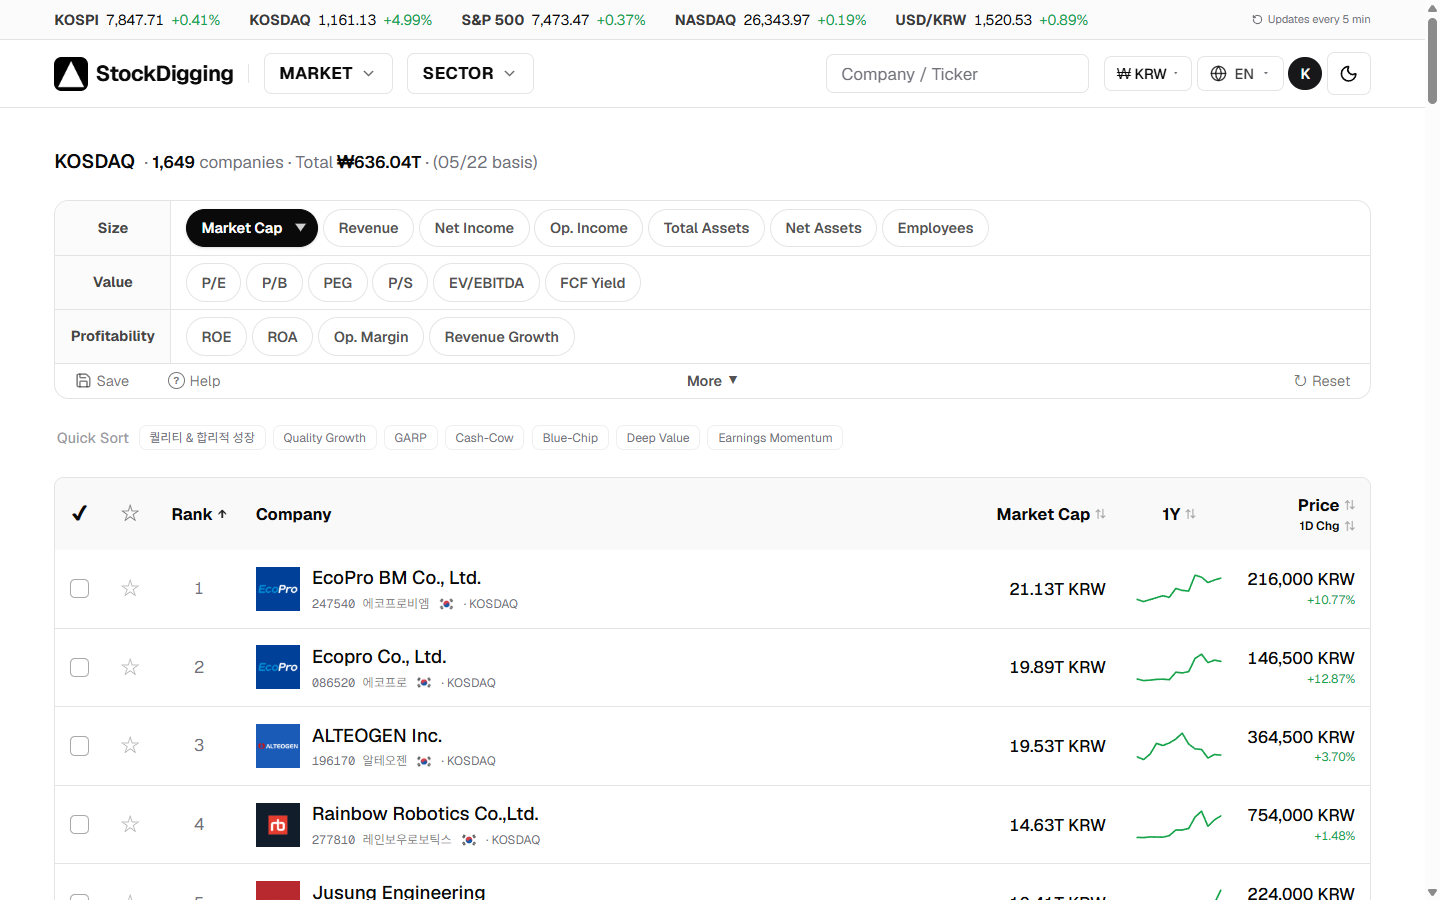Select Earnings Momentum quick sort
The image size is (1440, 900).
[775, 438]
